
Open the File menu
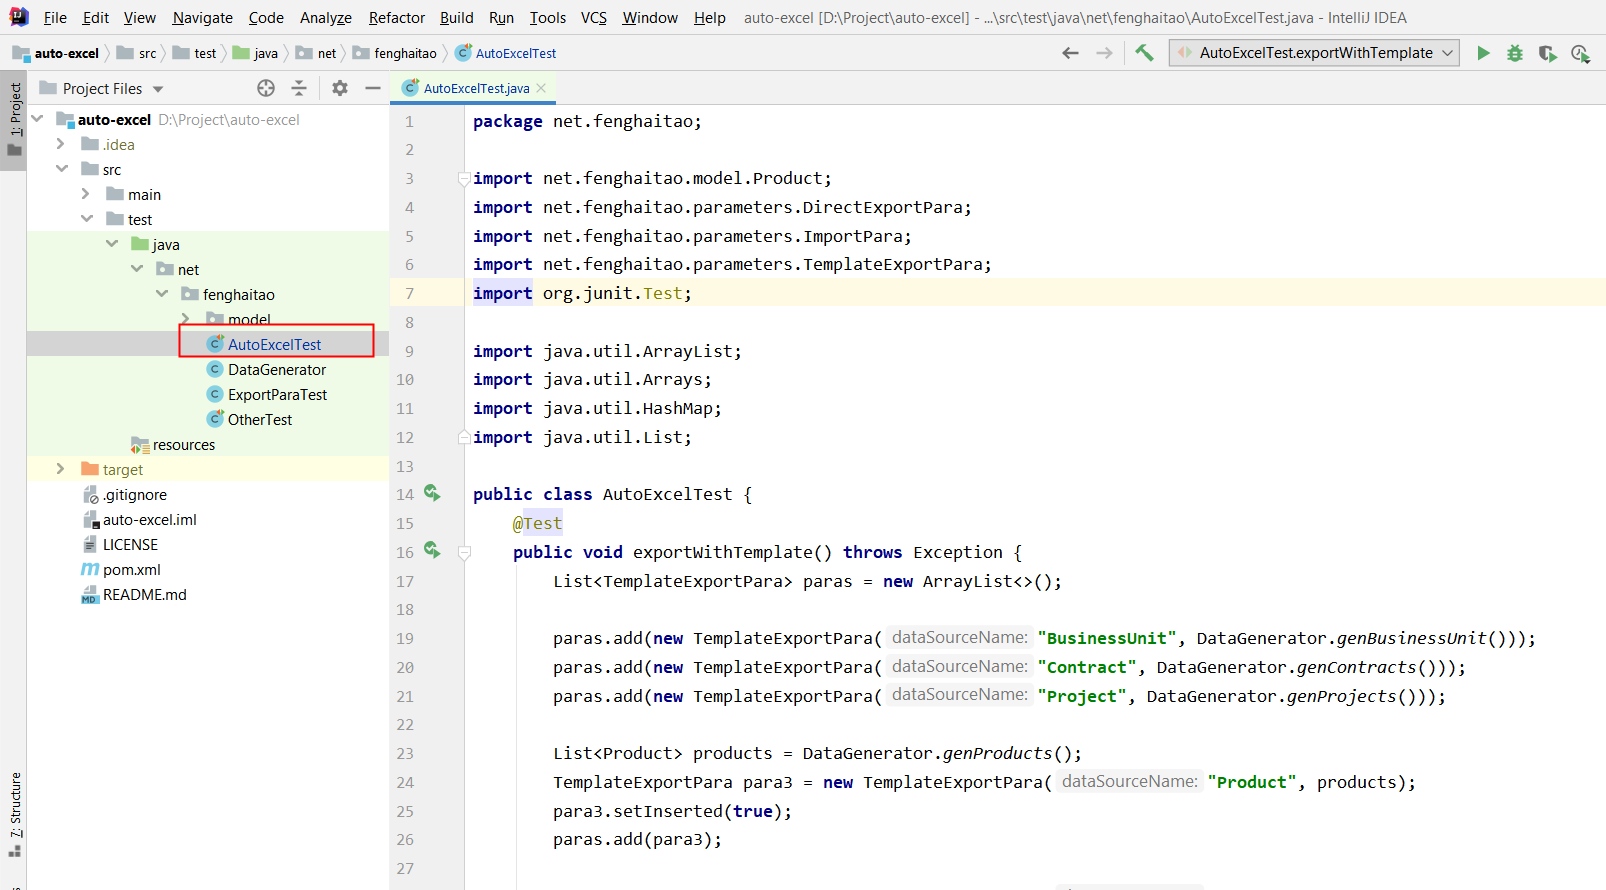point(55,17)
